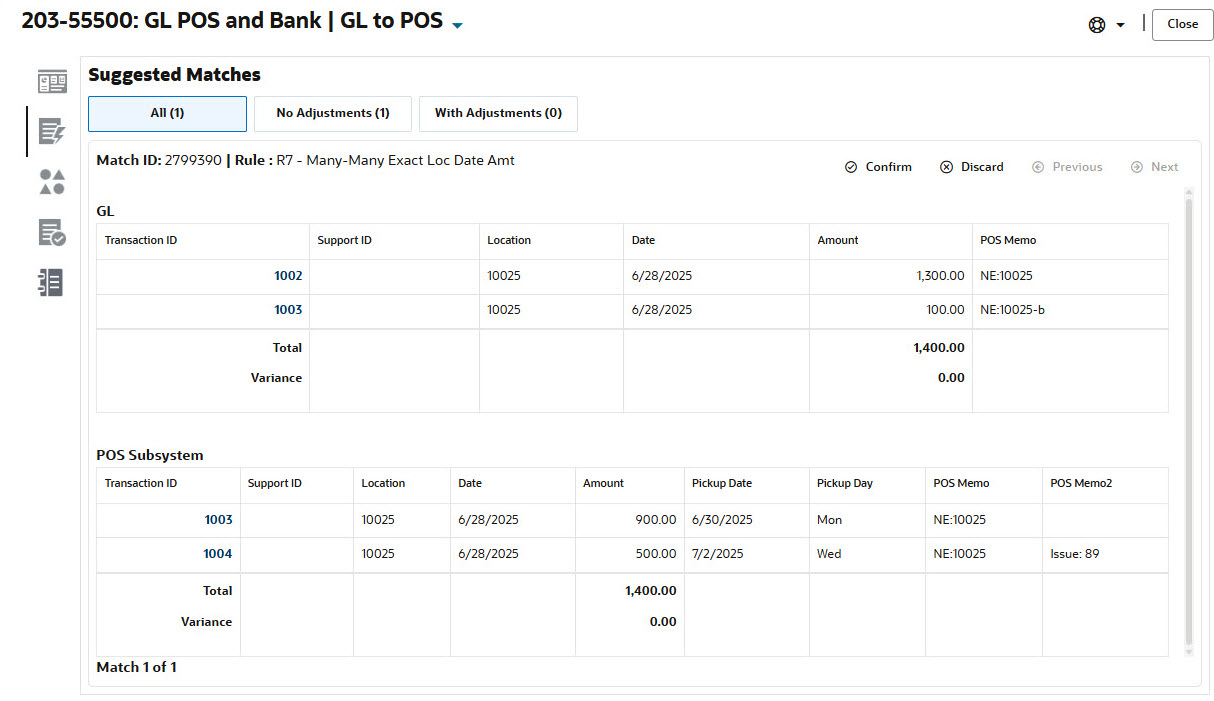Image resolution: width=1214 pixels, height=701 pixels.
Task: Select POS amount 900.00 cell
Action: click(630, 520)
